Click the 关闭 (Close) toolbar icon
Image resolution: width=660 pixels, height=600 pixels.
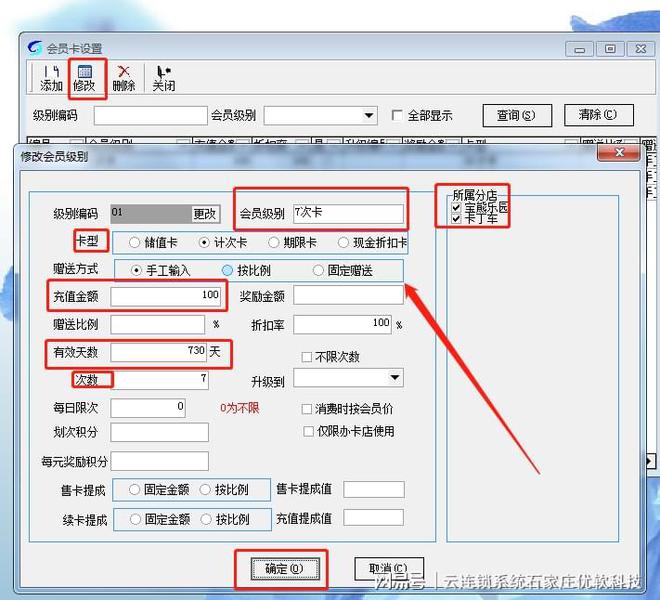[x=164, y=78]
